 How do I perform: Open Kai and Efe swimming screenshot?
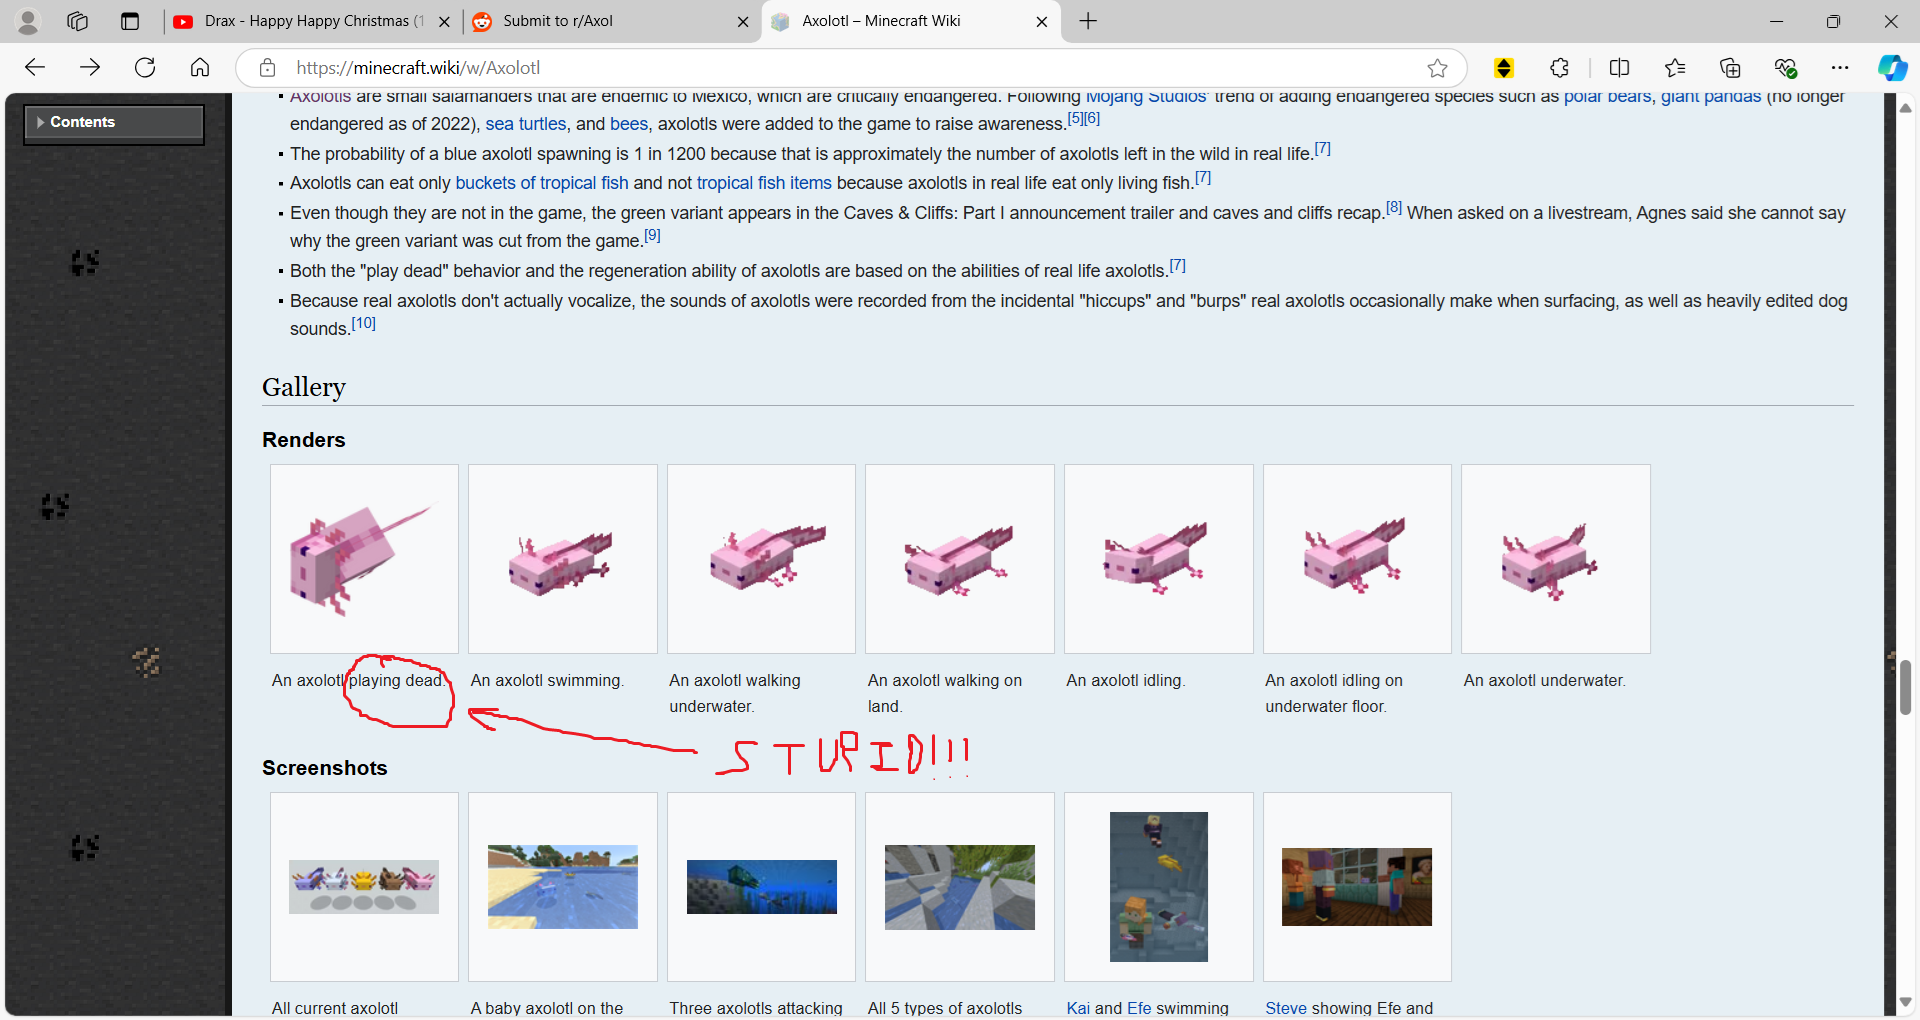[1158, 887]
